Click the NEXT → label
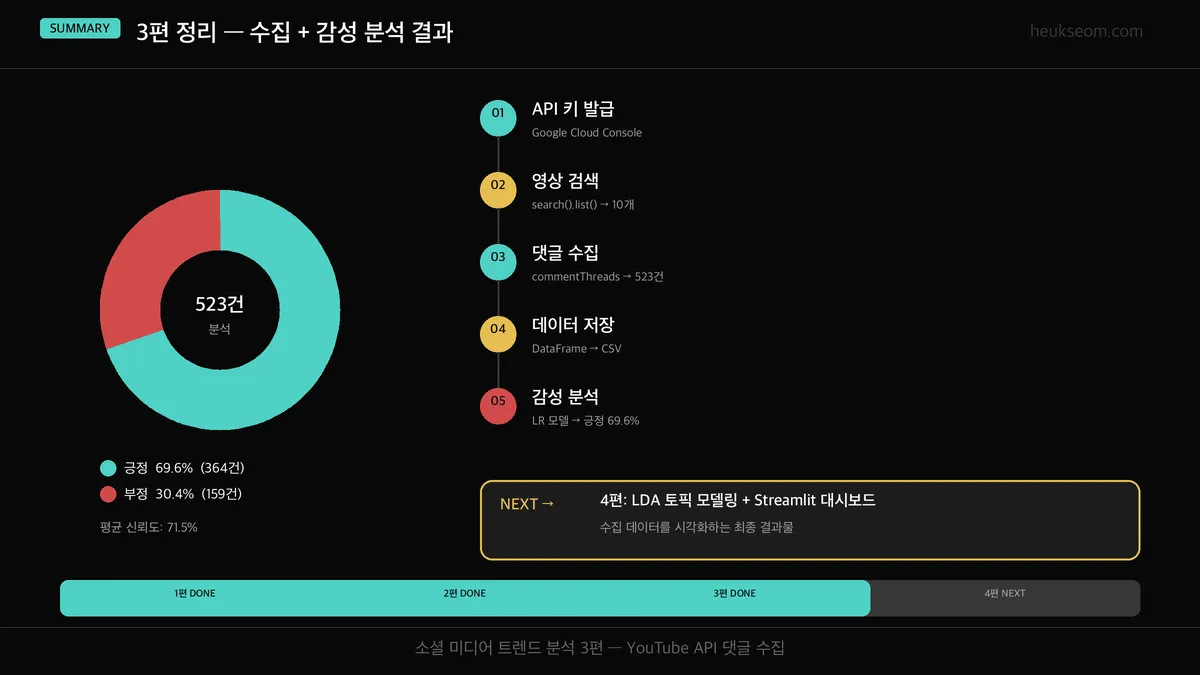This screenshot has width=1200, height=675. (527, 504)
